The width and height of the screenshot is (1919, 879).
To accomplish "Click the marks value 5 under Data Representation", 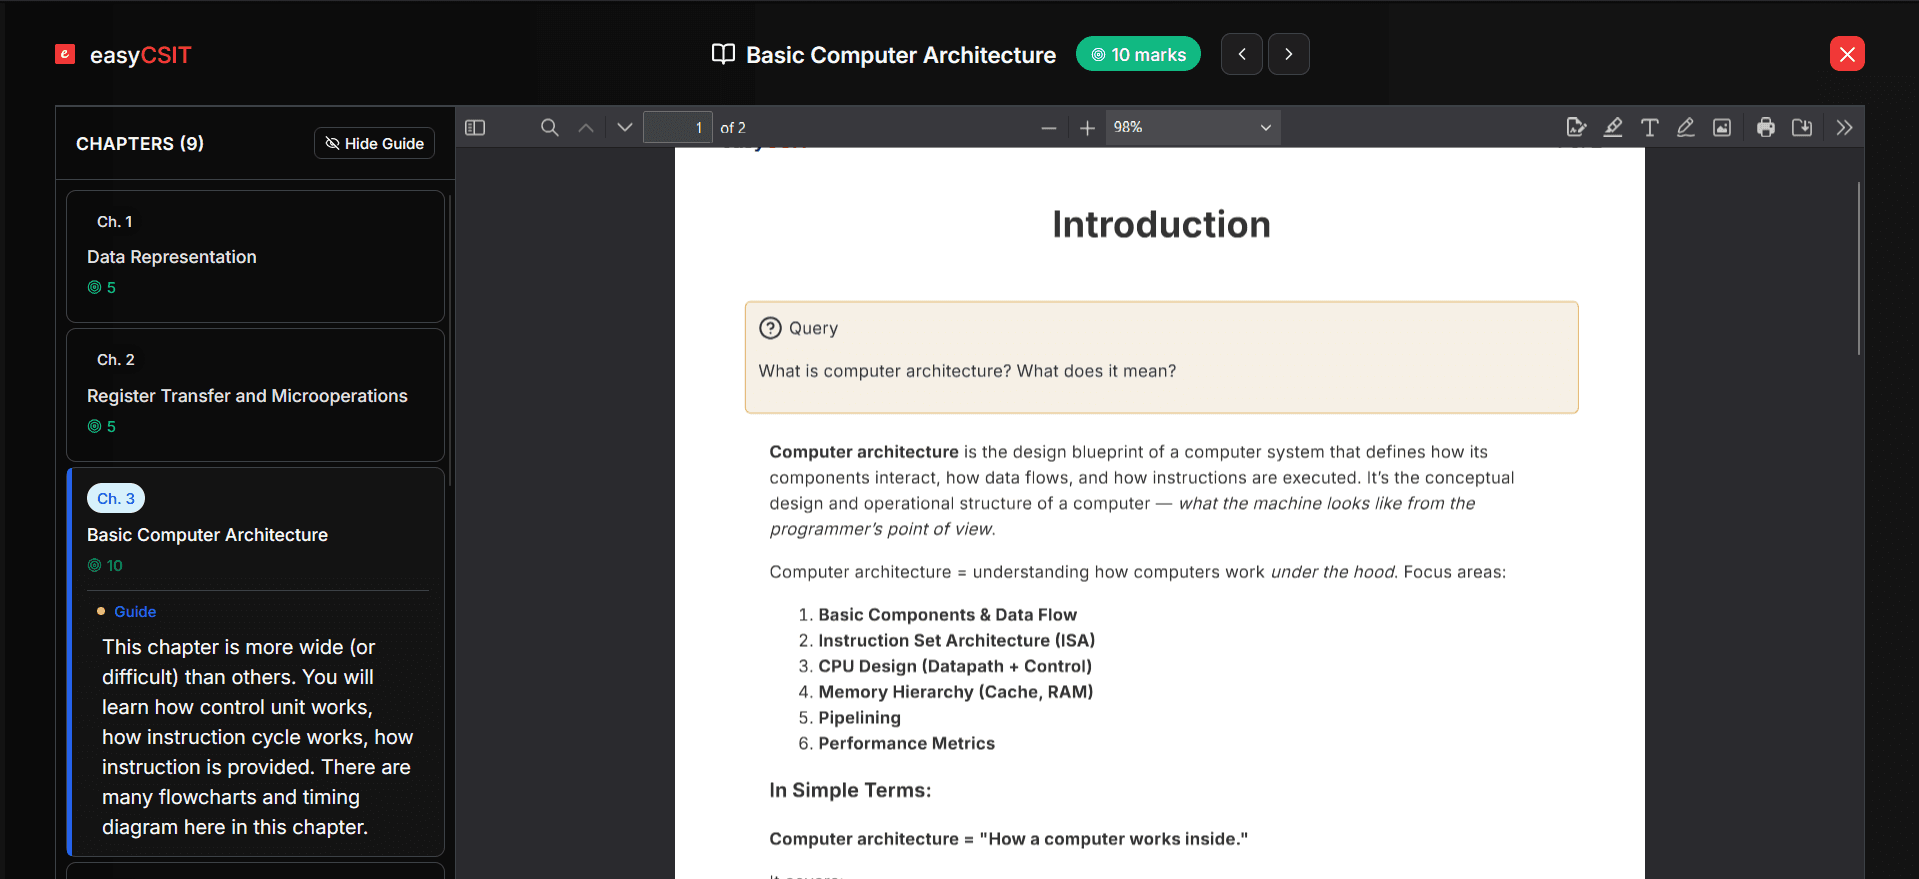I will coord(111,288).
